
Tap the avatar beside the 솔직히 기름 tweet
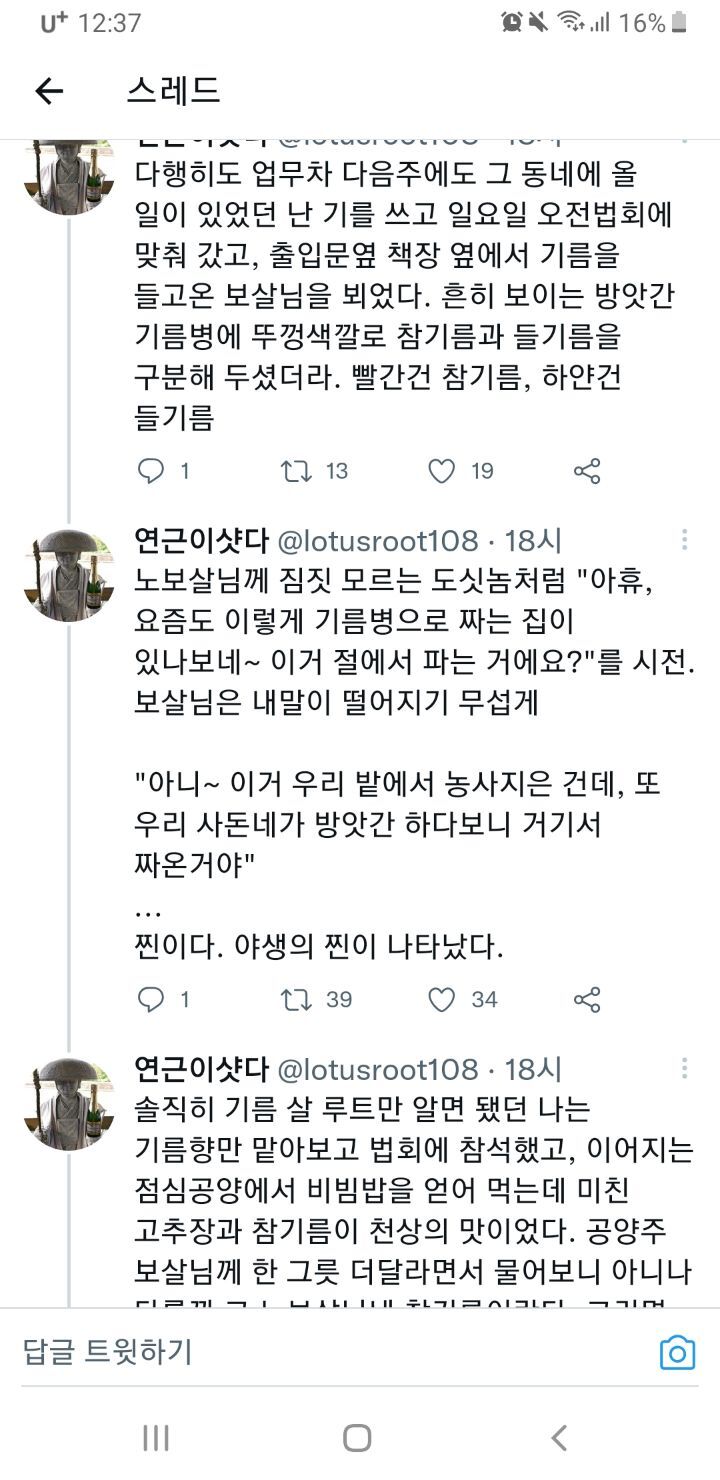(68, 1103)
